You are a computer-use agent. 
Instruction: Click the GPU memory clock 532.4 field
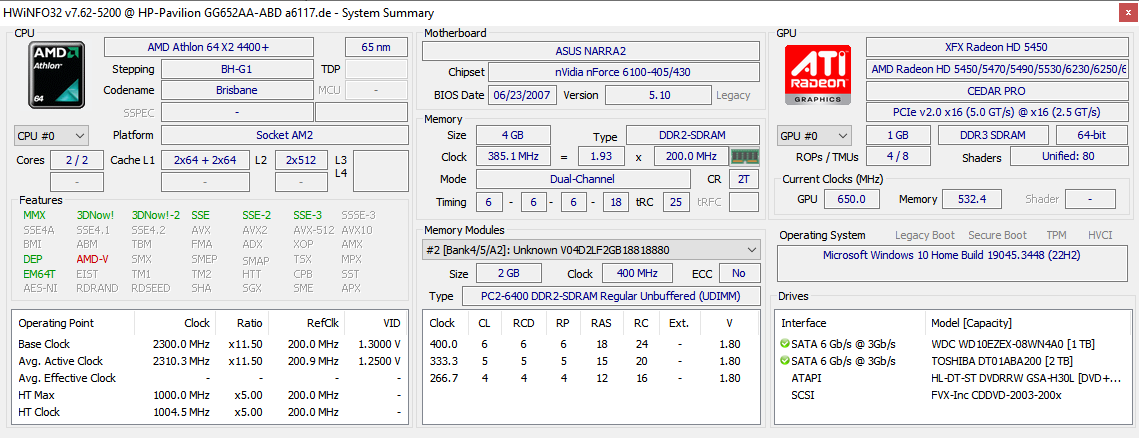click(971, 199)
